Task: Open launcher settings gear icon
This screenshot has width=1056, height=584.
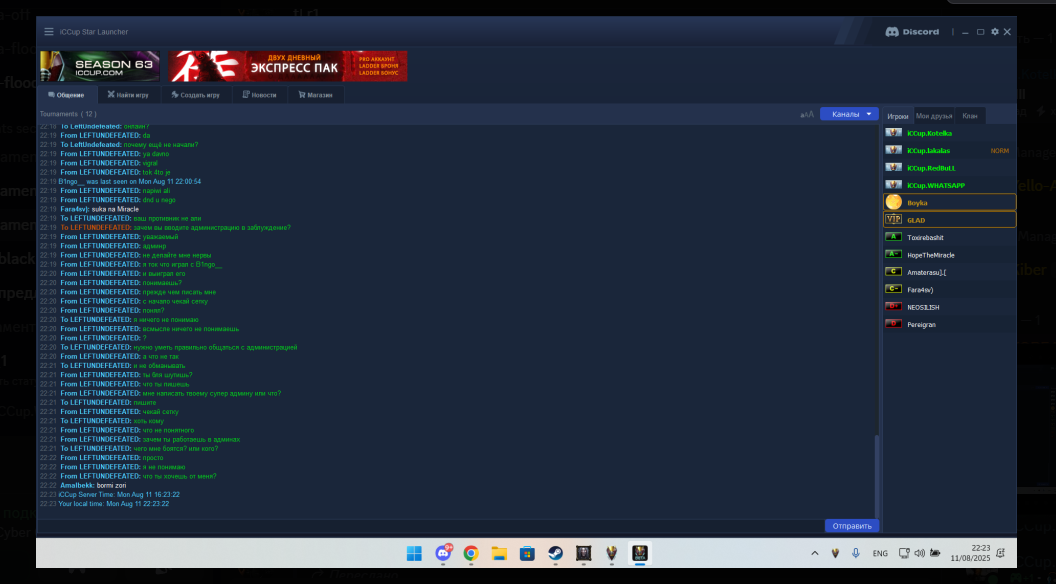Action: pyautogui.click(x=995, y=32)
